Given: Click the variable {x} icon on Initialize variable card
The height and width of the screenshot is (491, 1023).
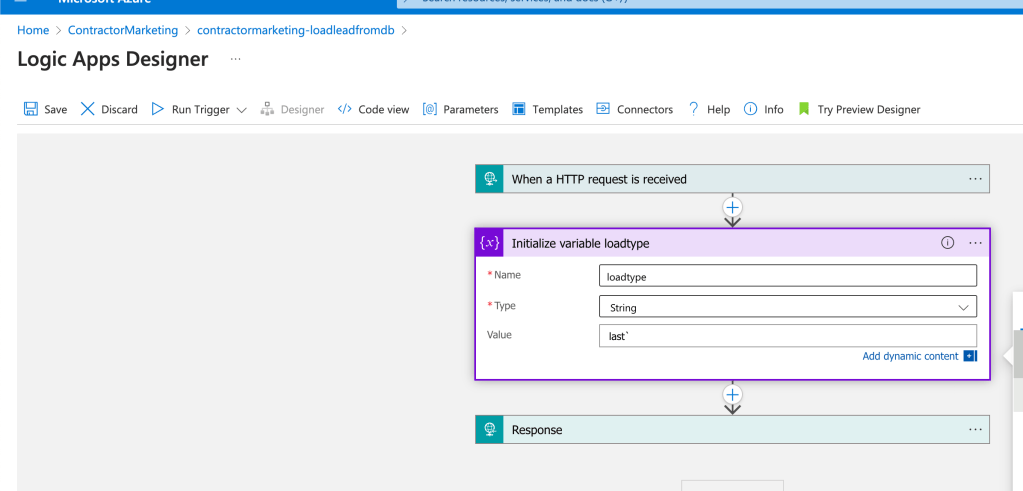Looking at the screenshot, I should click(489, 243).
